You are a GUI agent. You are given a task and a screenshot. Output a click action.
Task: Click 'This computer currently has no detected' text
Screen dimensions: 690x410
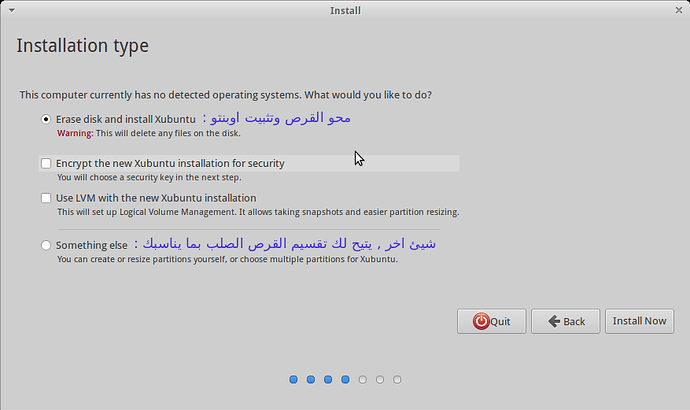[225, 95]
